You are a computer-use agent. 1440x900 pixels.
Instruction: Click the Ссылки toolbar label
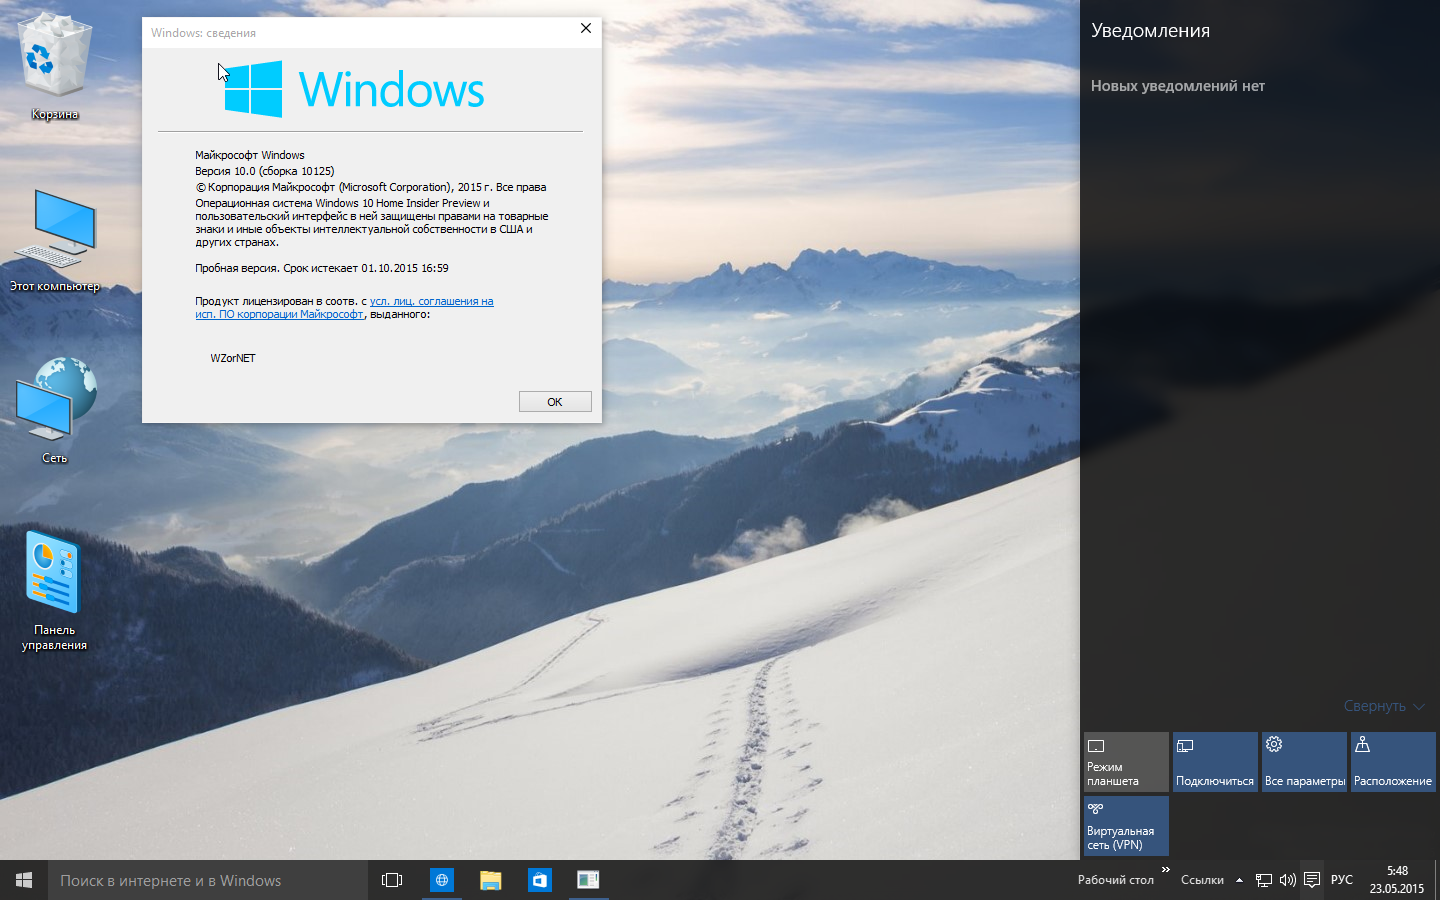click(x=1202, y=880)
